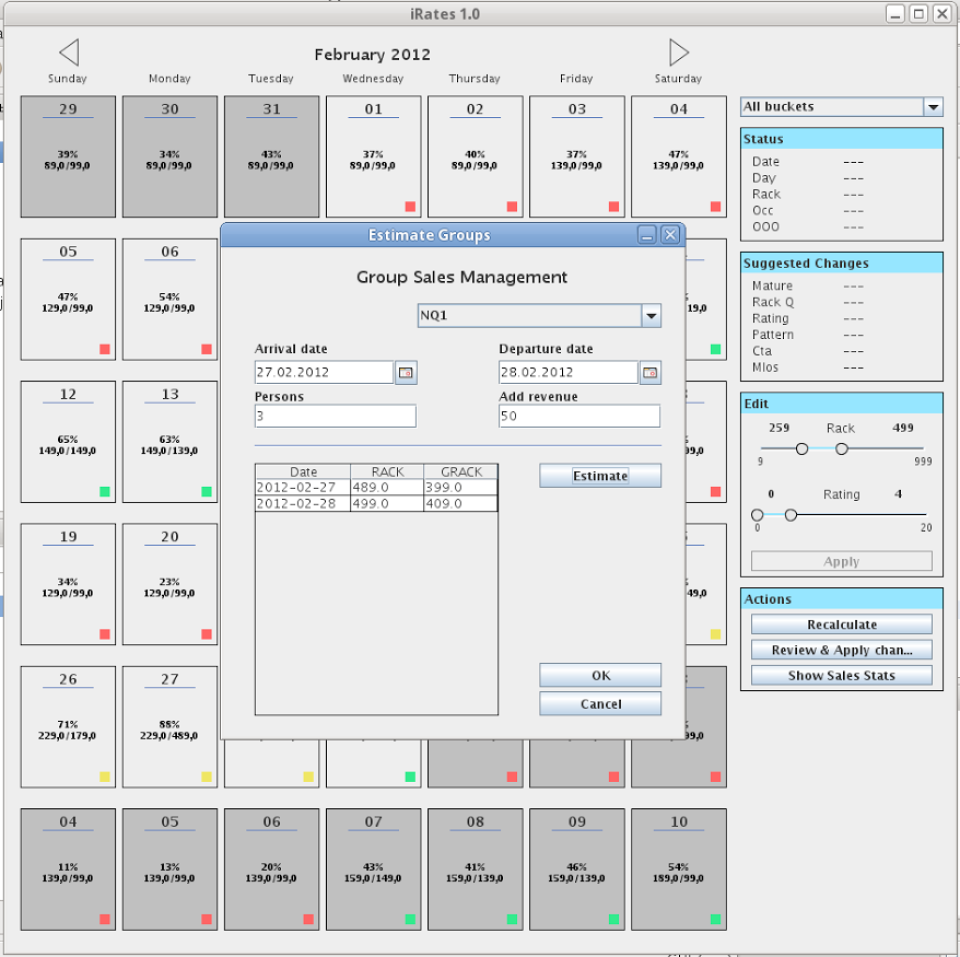Screen dimensions: 960x957
Task: Minimize the Estimate Groups dialog
Action: coord(647,235)
